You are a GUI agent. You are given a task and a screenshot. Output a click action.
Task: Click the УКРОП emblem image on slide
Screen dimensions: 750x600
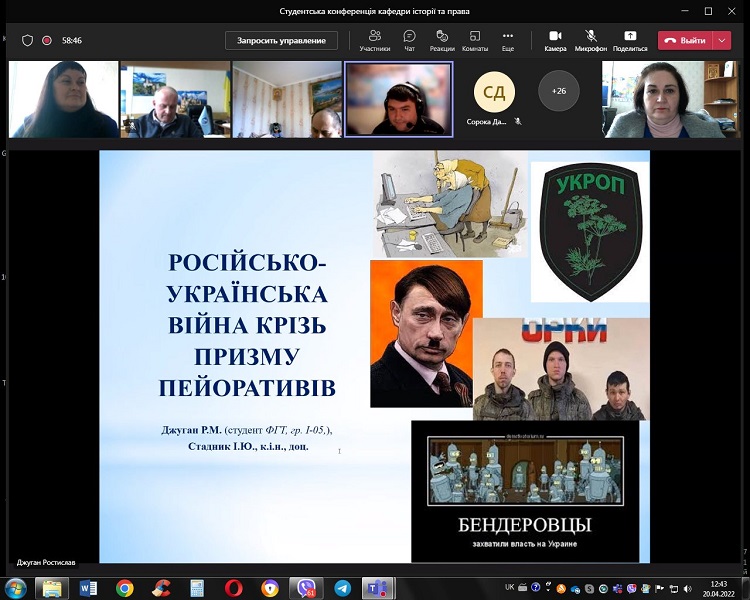[590, 232]
